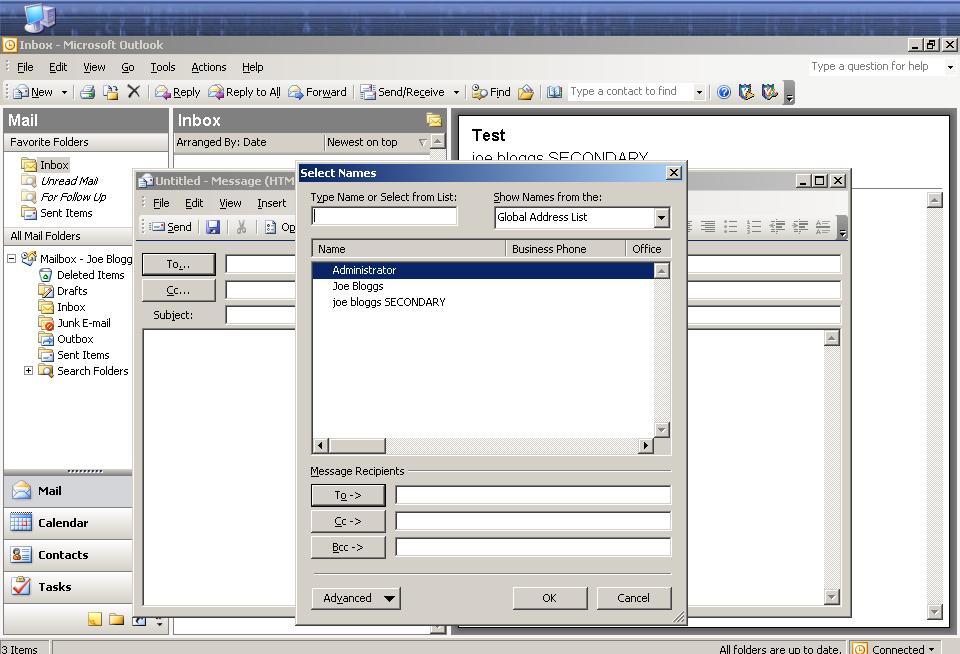The width and height of the screenshot is (960, 654).
Task: Click Reply to All in toolbar
Action: tap(244, 92)
